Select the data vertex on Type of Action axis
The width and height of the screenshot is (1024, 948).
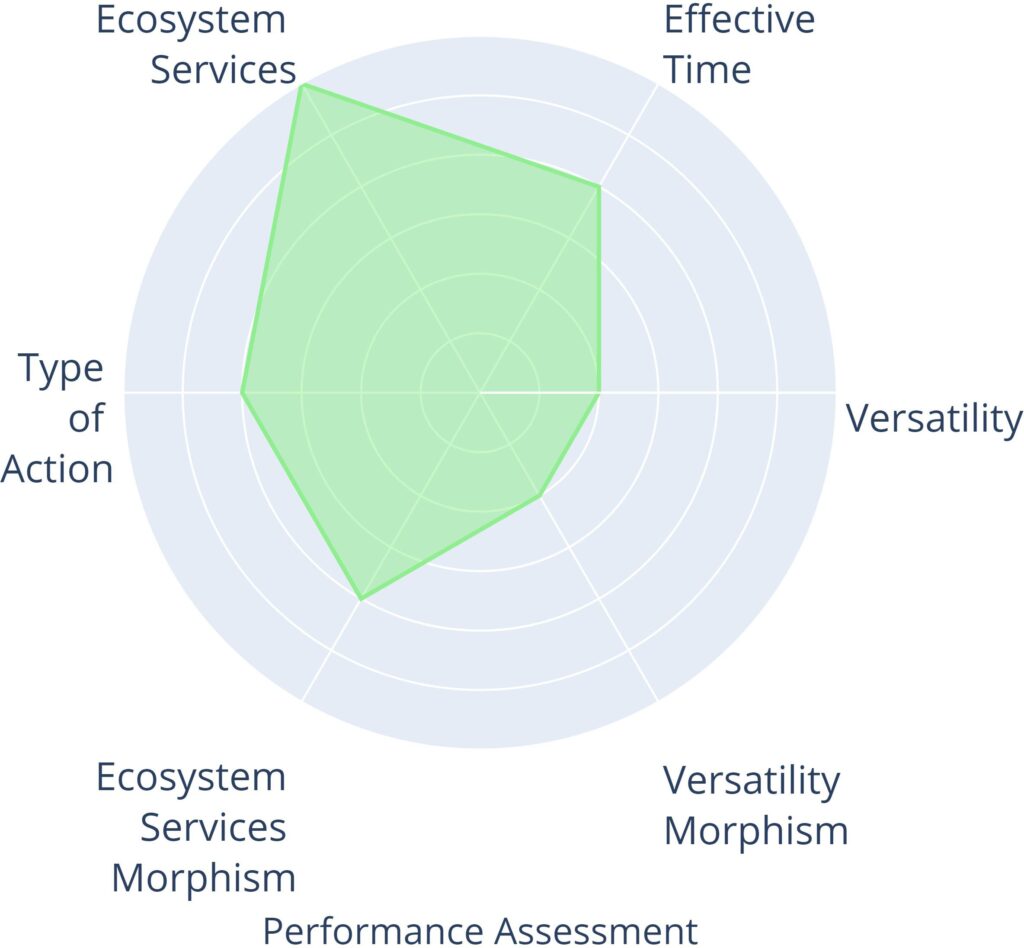tap(242, 392)
